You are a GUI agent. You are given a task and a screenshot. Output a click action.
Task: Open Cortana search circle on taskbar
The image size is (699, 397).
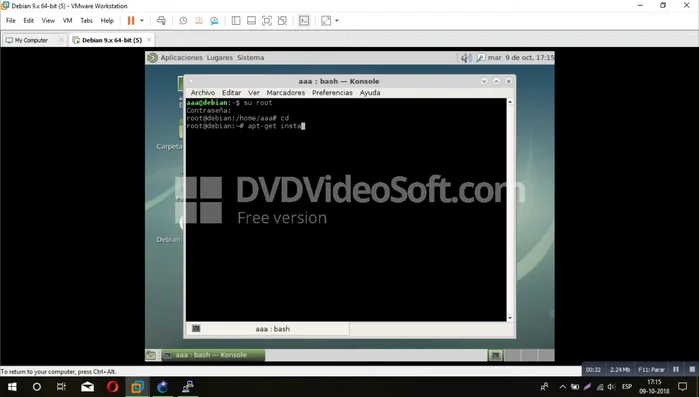coord(37,387)
